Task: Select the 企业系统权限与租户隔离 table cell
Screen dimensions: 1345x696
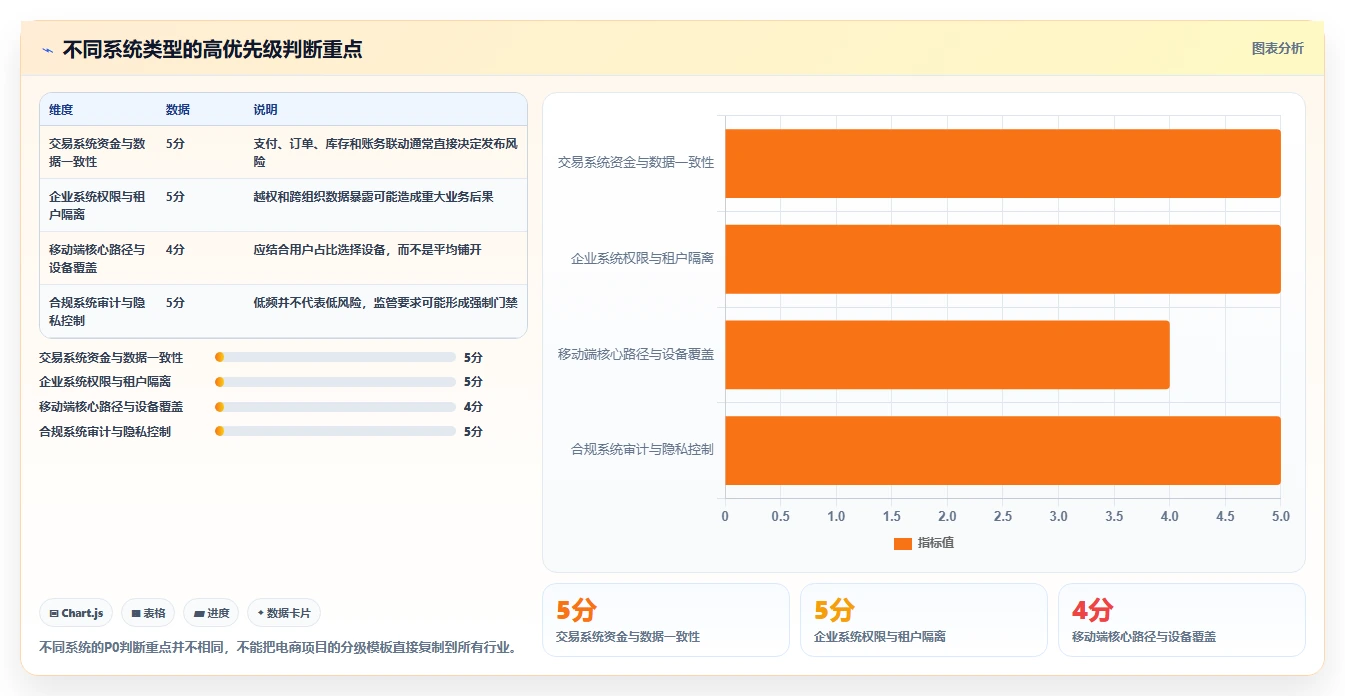Action: pyautogui.click(x=97, y=205)
